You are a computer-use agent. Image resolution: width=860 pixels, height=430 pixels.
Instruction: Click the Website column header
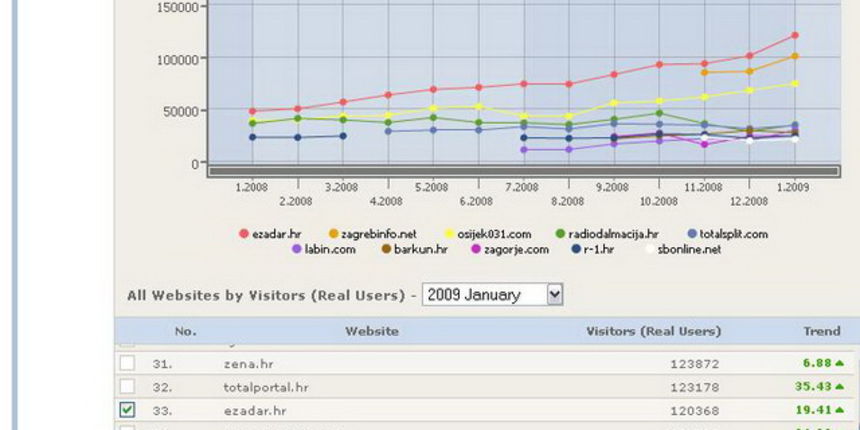(x=371, y=331)
